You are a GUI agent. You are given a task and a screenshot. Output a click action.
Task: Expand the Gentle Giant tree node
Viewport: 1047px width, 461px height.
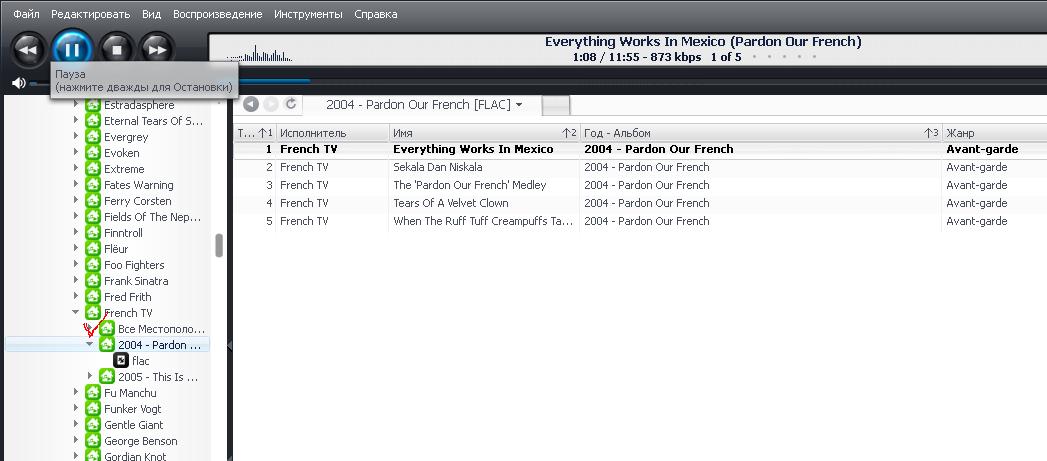point(76,425)
